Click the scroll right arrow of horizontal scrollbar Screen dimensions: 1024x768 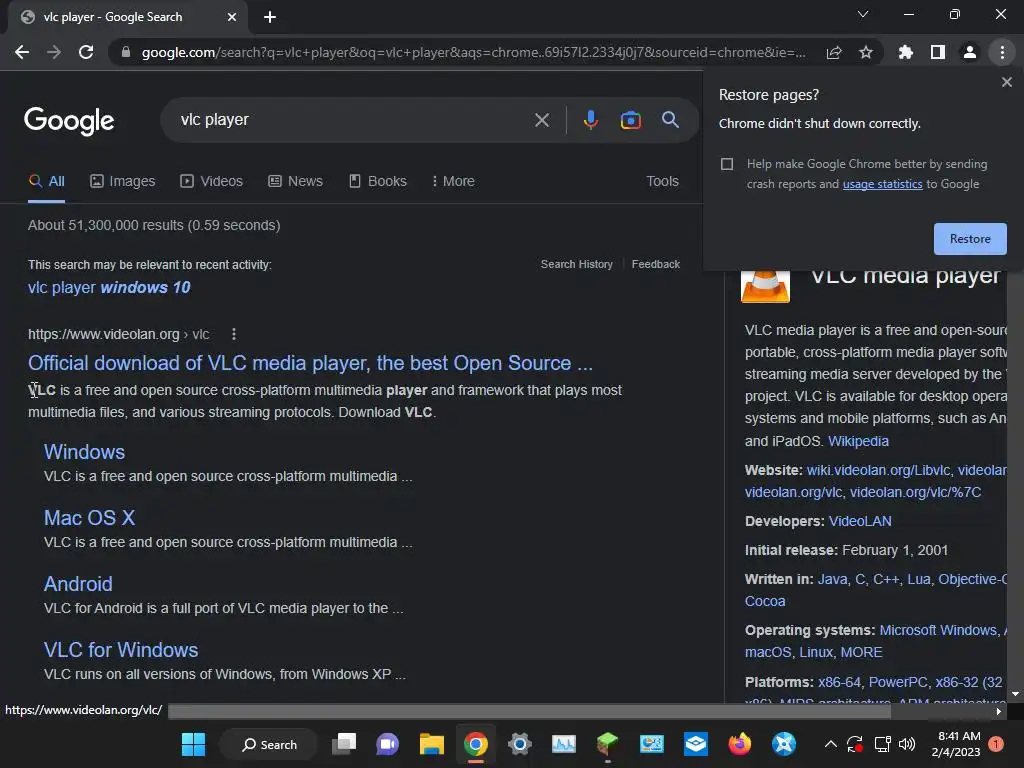(x=999, y=712)
